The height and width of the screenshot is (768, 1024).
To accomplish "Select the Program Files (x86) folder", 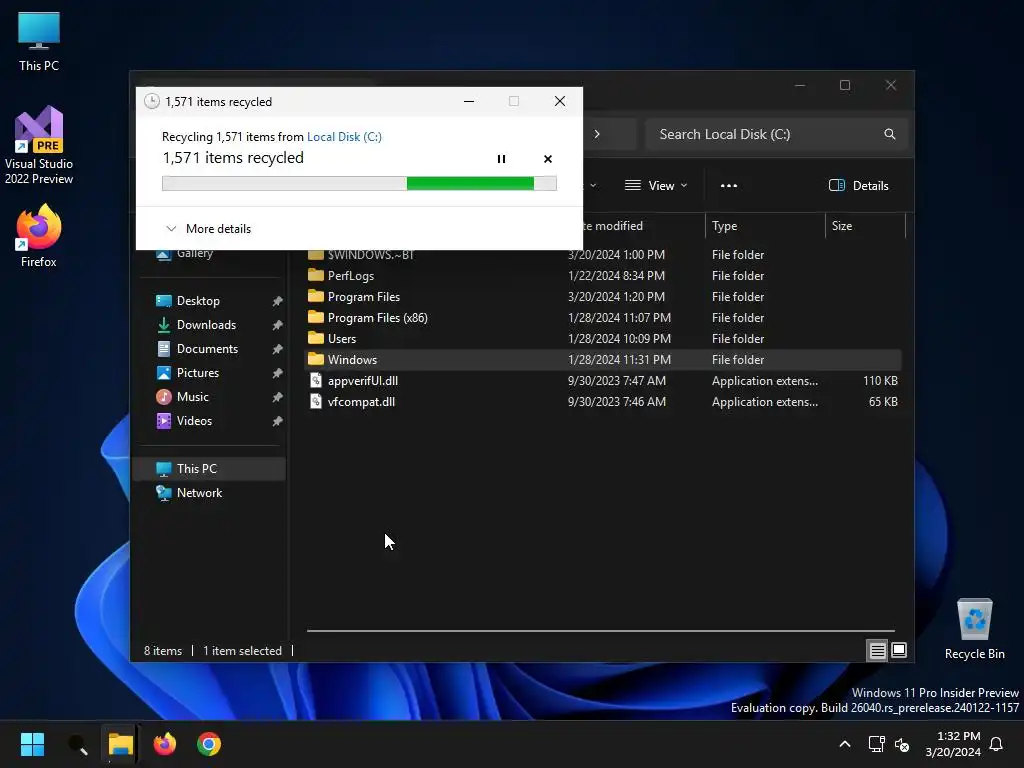I will click(603, 317).
